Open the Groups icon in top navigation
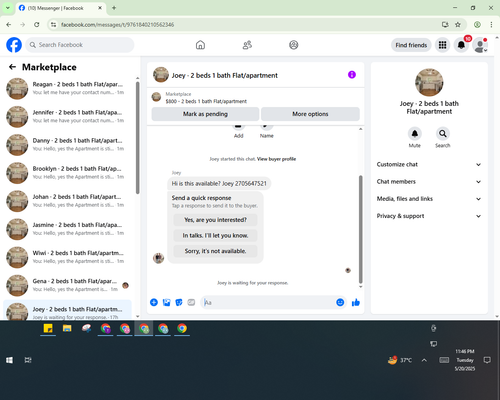Viewport: 500px width, 400px height. [x=294, y=45]
